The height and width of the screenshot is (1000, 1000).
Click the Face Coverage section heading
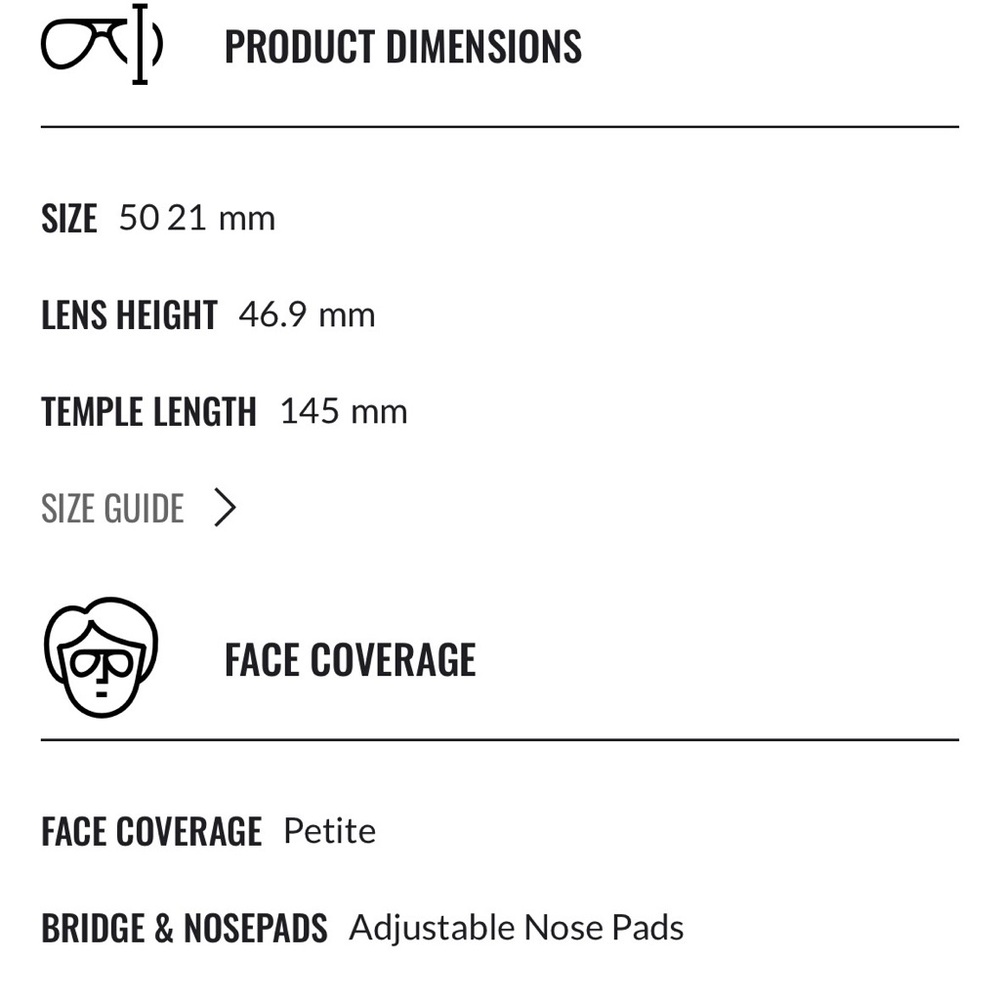[349, 660]
